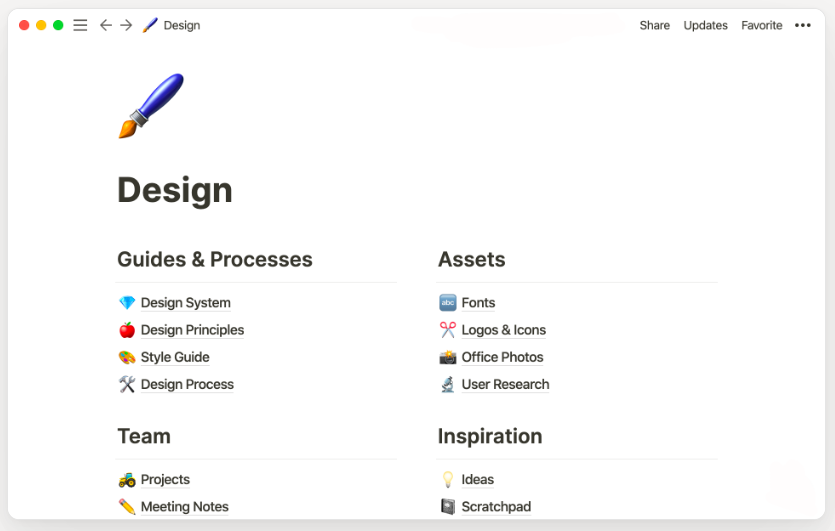Click the abc icon beside Fonts

(448, 303)
